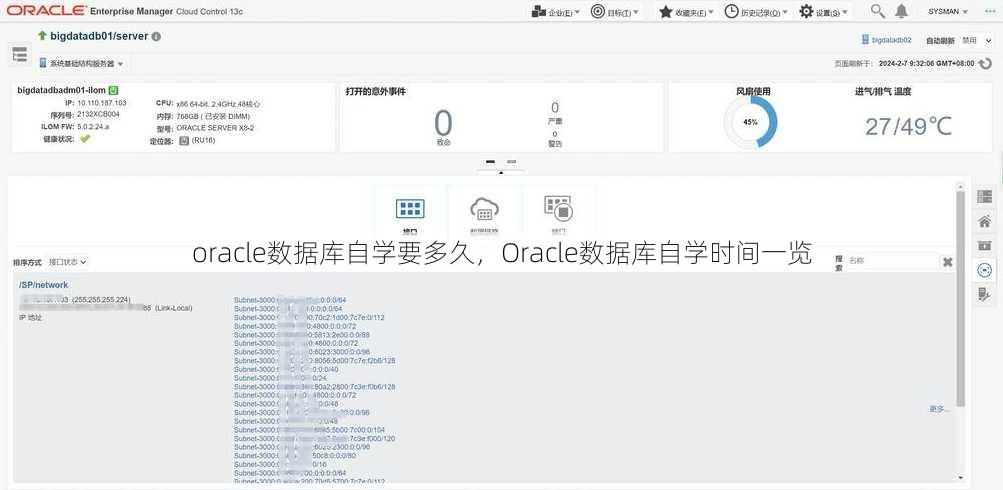Open the 自动刷新 dropdown set to 禁用

click(x=976, y=40)
